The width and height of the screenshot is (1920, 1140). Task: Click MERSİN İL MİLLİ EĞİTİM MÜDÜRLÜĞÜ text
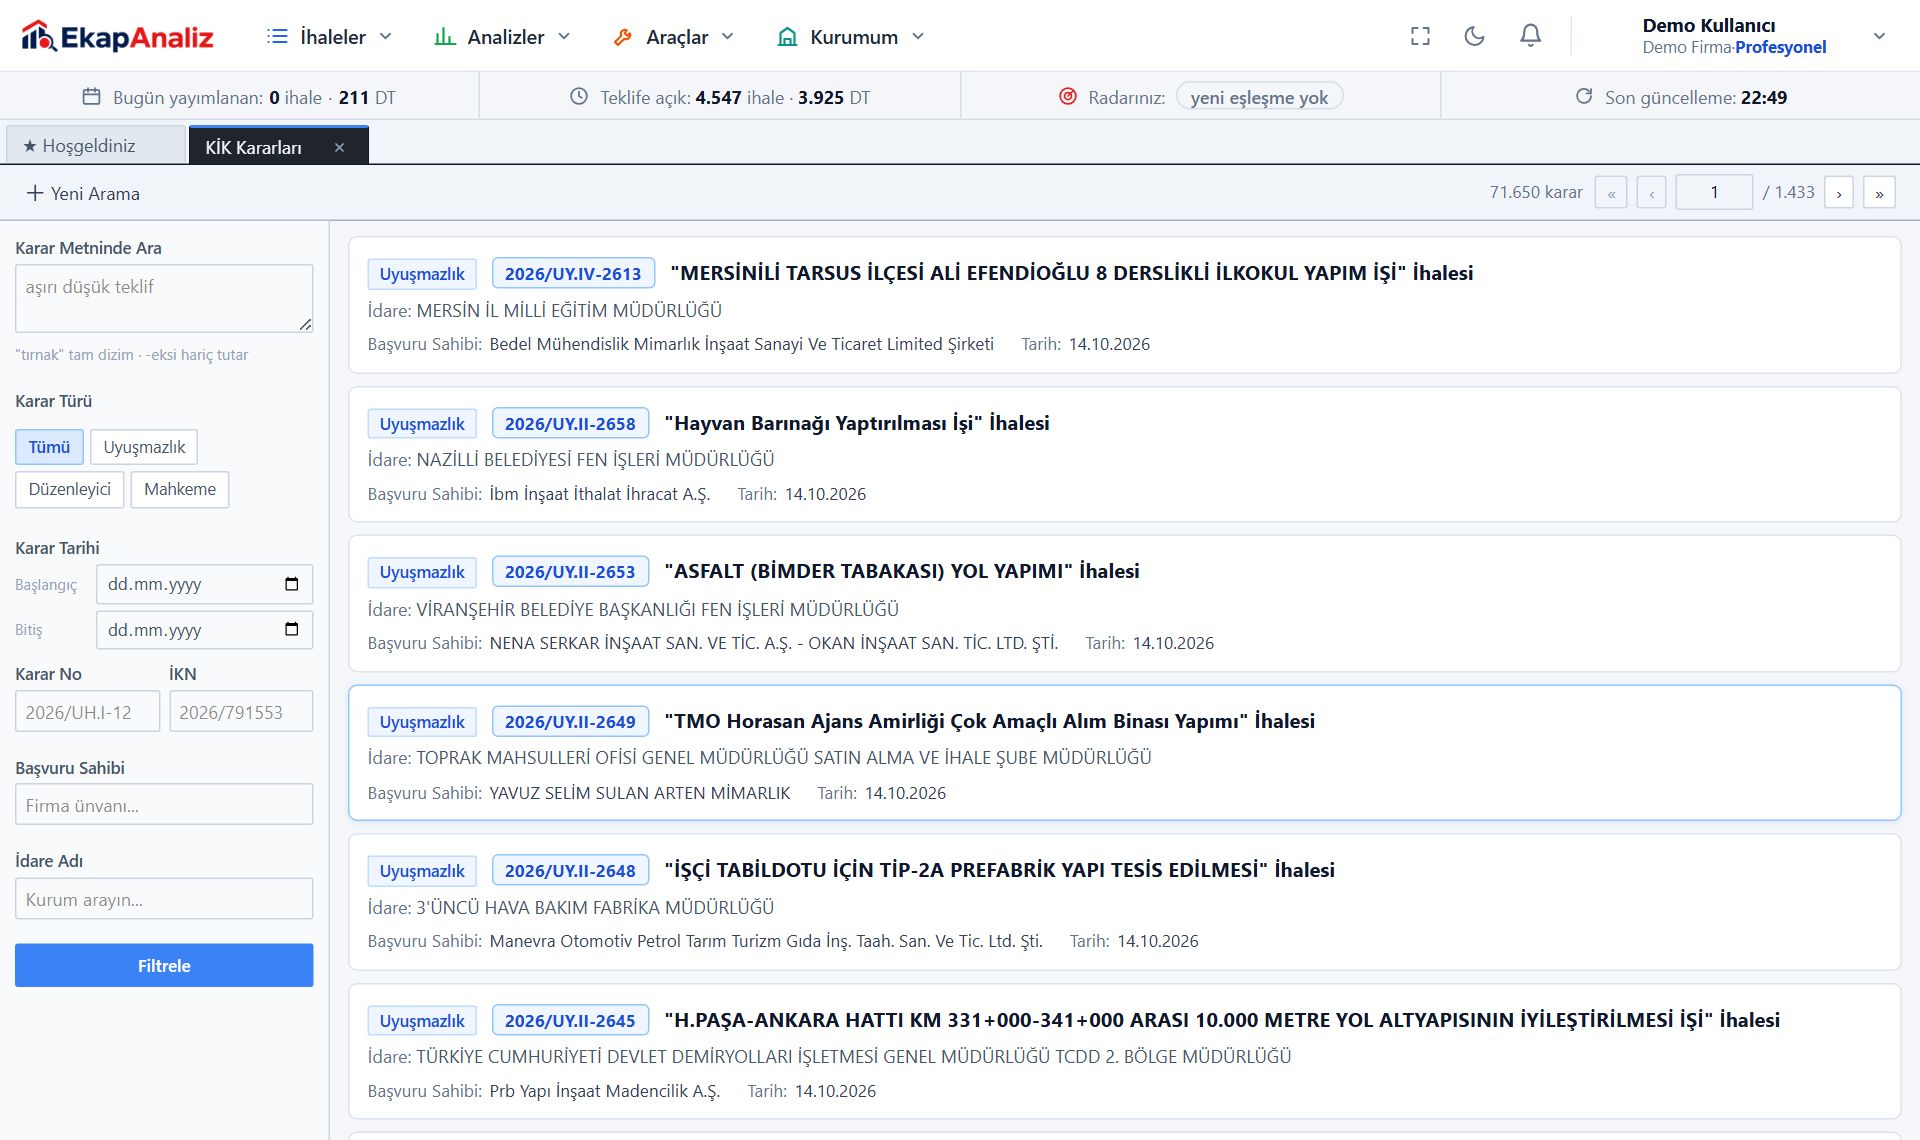(x=569, y=310)
